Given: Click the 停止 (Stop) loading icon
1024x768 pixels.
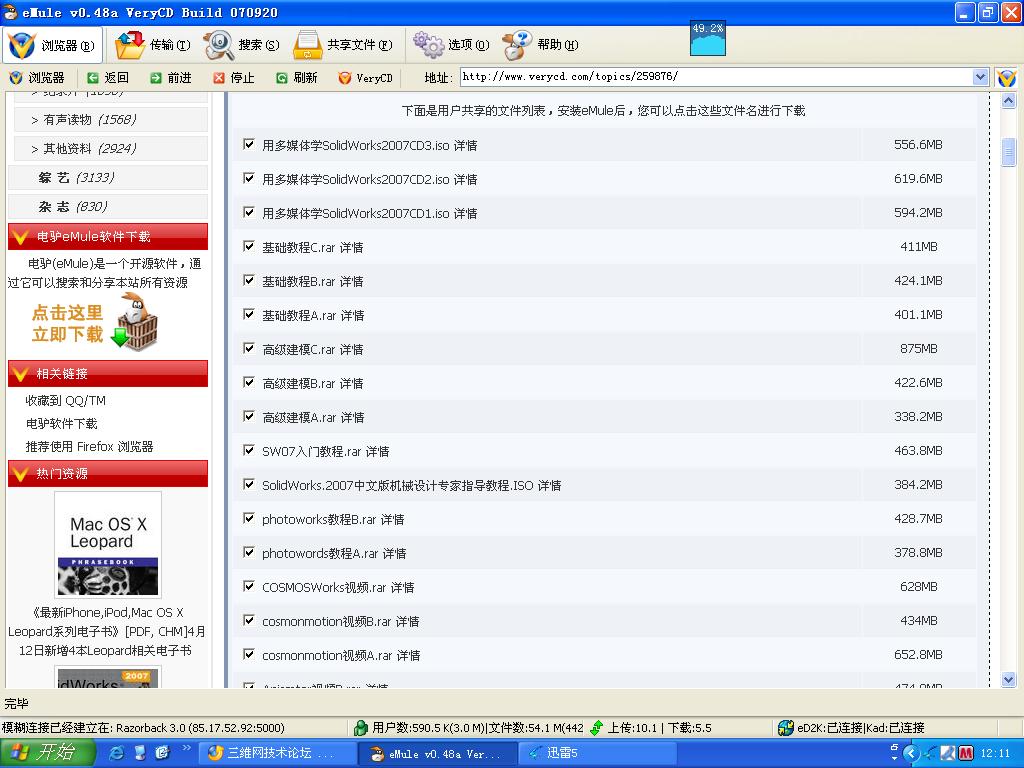Looking at the screenshot, I should point(219,78).
